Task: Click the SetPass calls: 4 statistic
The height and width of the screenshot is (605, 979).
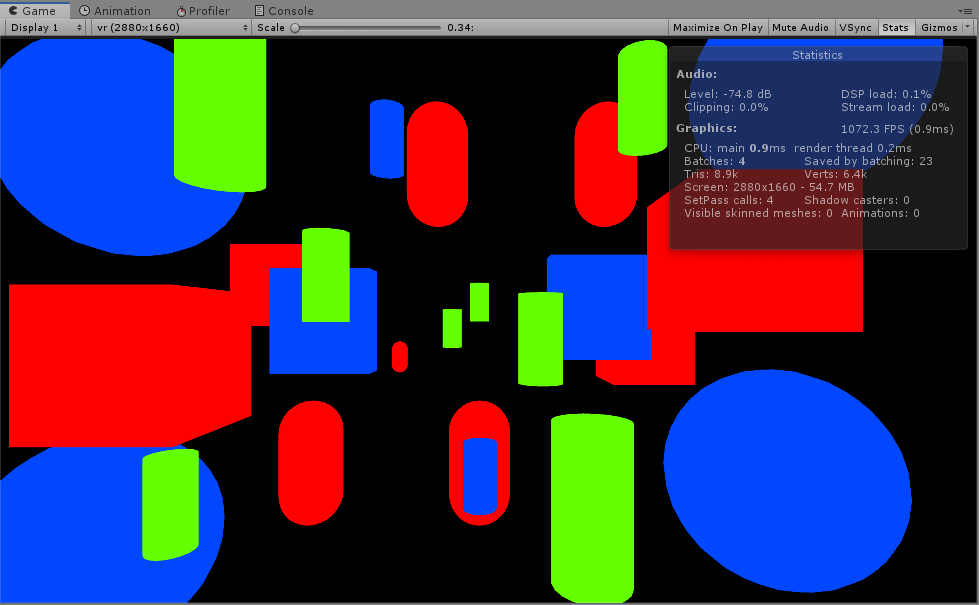Action: pos(729,200)
